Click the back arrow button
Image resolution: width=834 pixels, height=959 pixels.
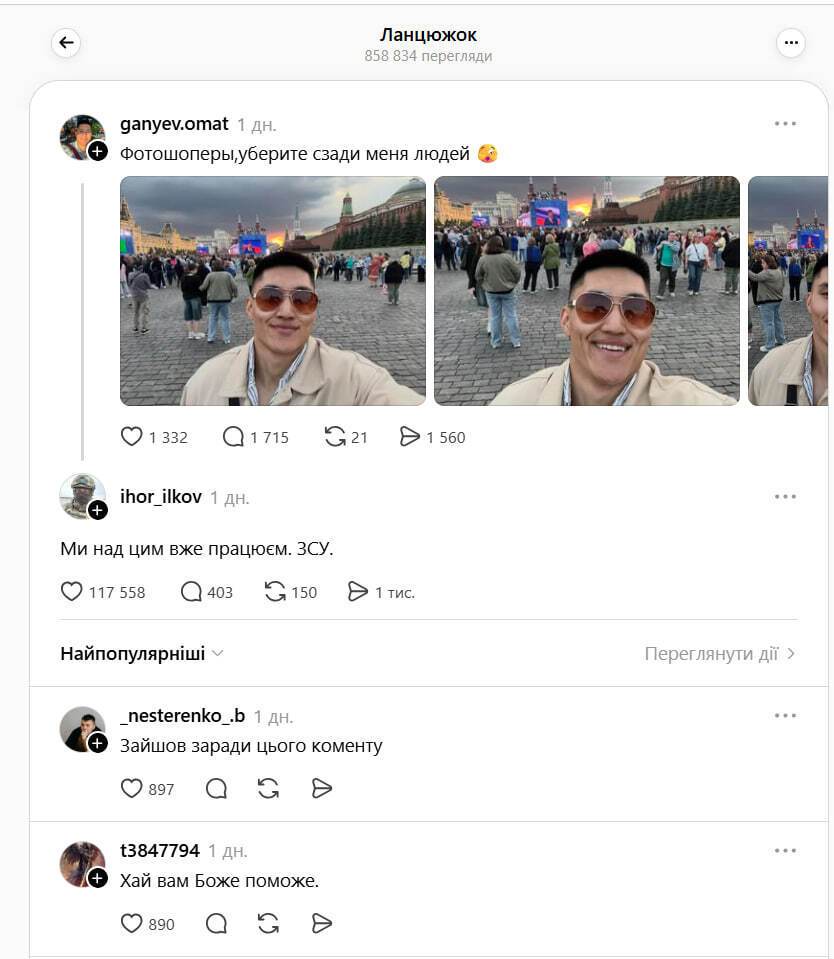[x=66, y=42]
